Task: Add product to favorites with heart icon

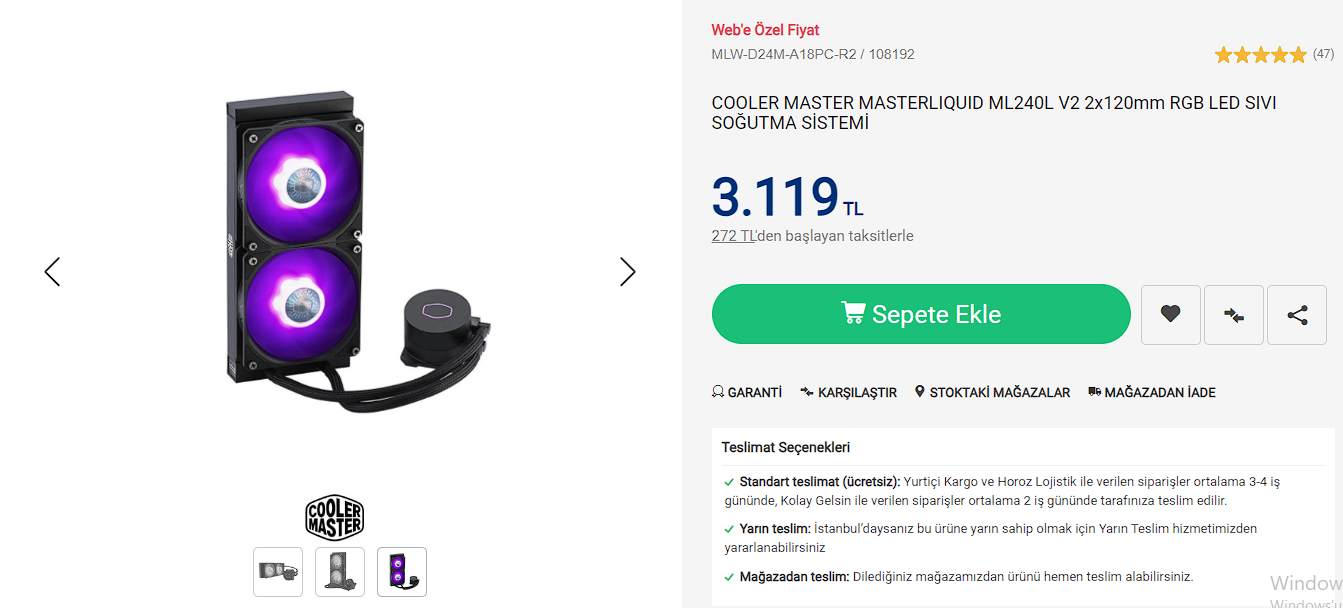Action: (x=1170, y=315)
